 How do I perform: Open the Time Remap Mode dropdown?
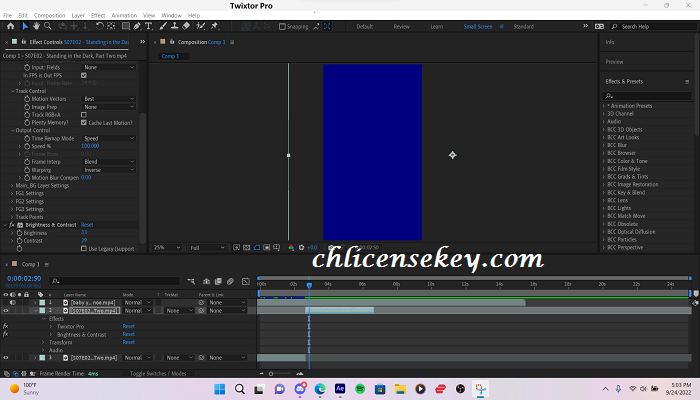coord(109,138)
